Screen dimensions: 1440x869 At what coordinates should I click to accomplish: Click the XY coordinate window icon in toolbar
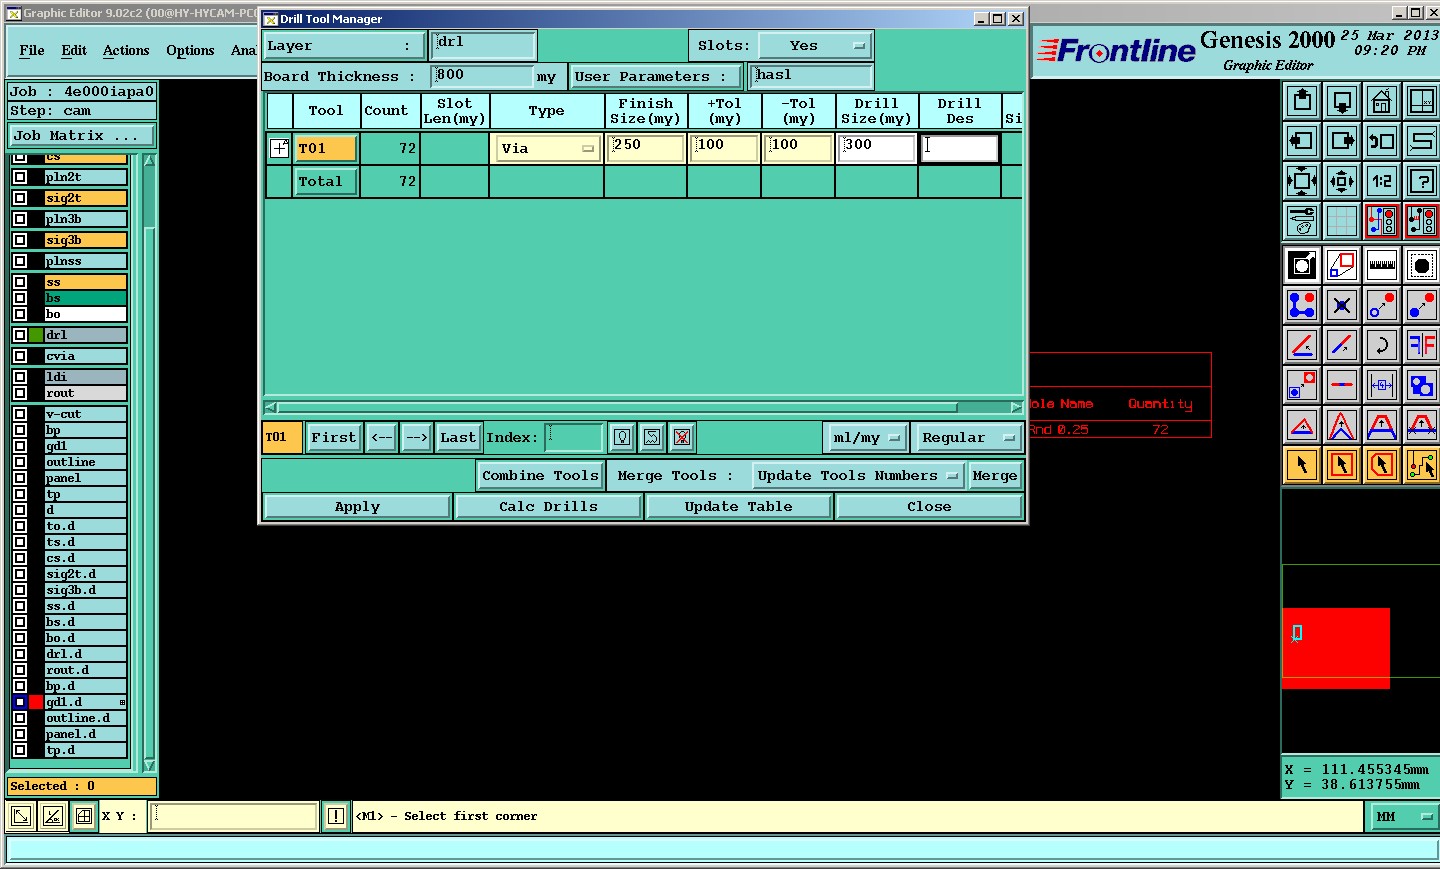[x=1422, y=101]
